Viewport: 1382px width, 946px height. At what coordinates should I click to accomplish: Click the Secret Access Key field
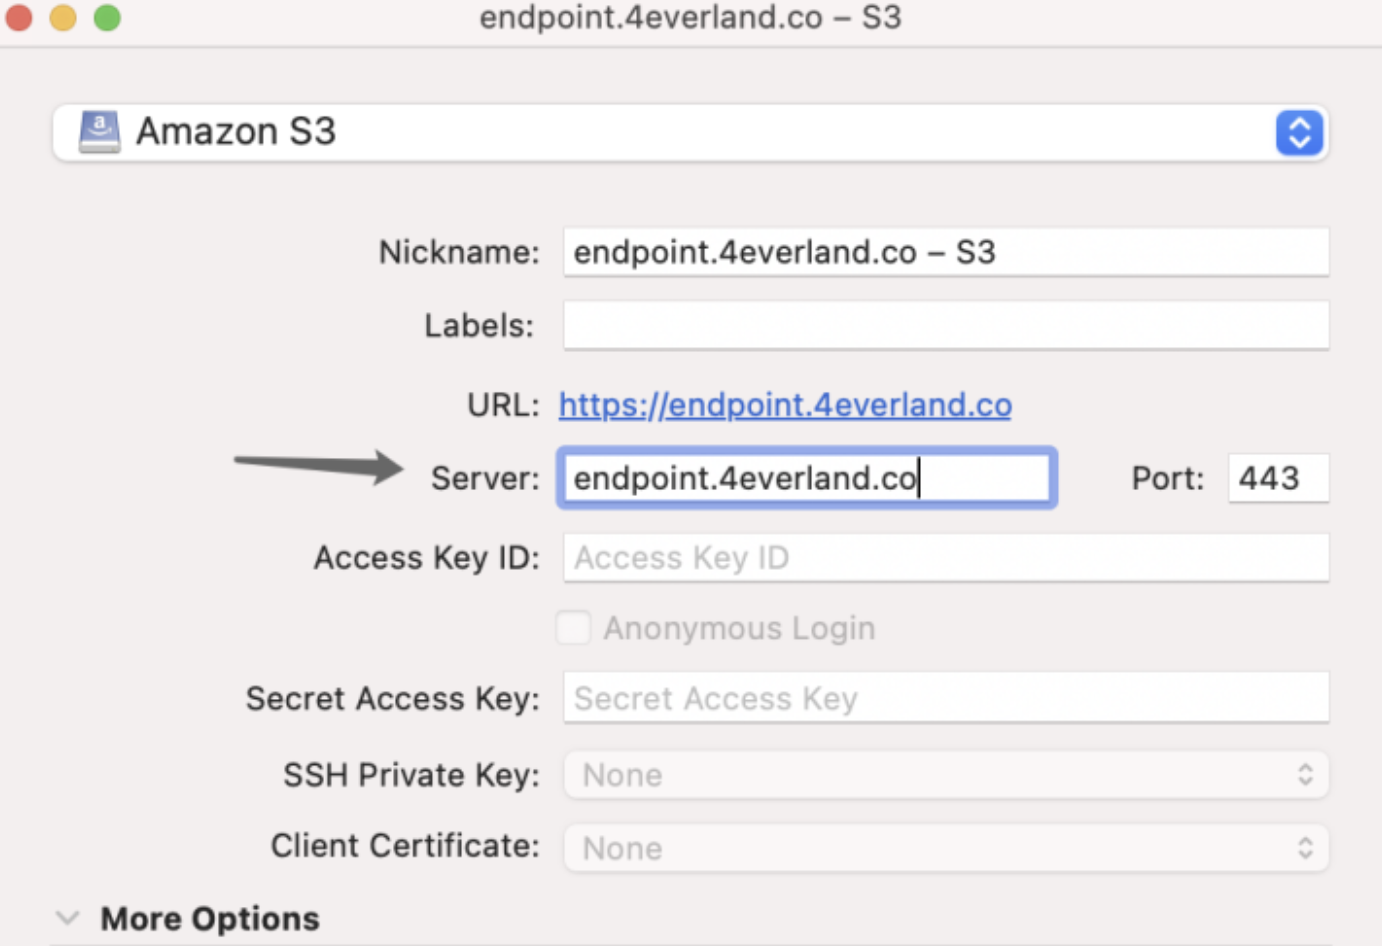(945, 698)
